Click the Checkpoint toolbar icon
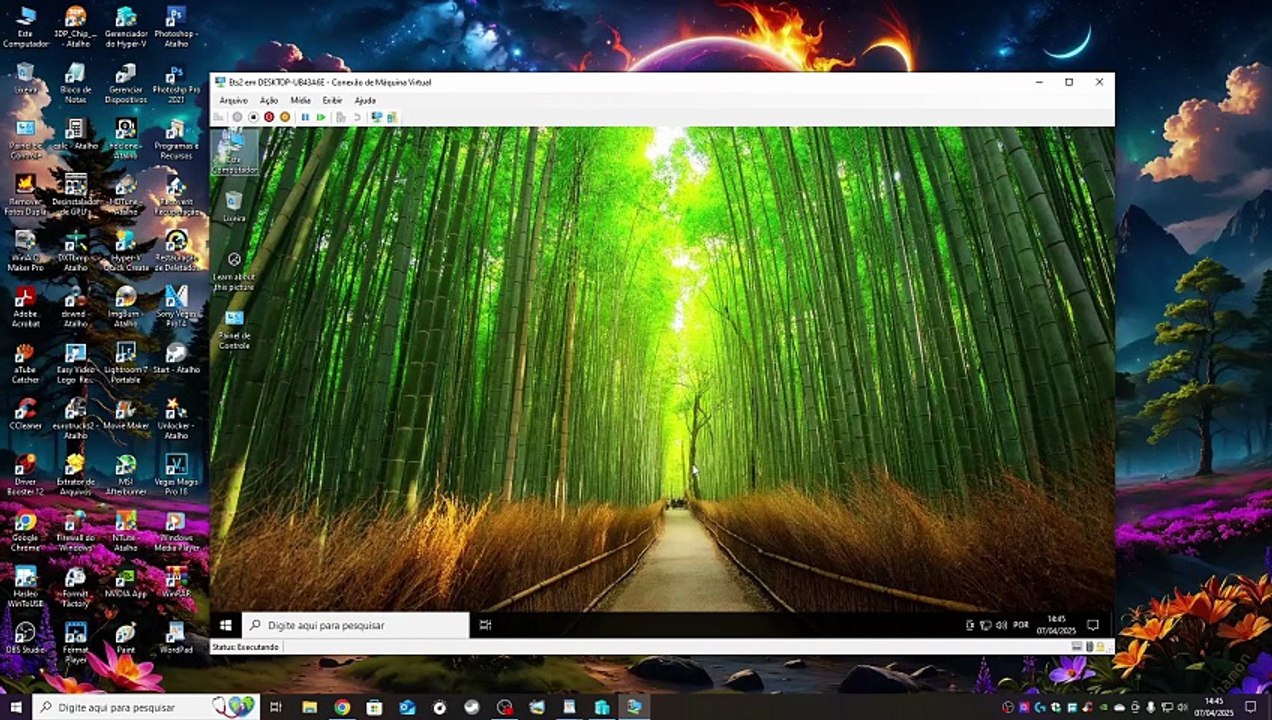This screenshot has height=720, width=1272. point(341,117)
